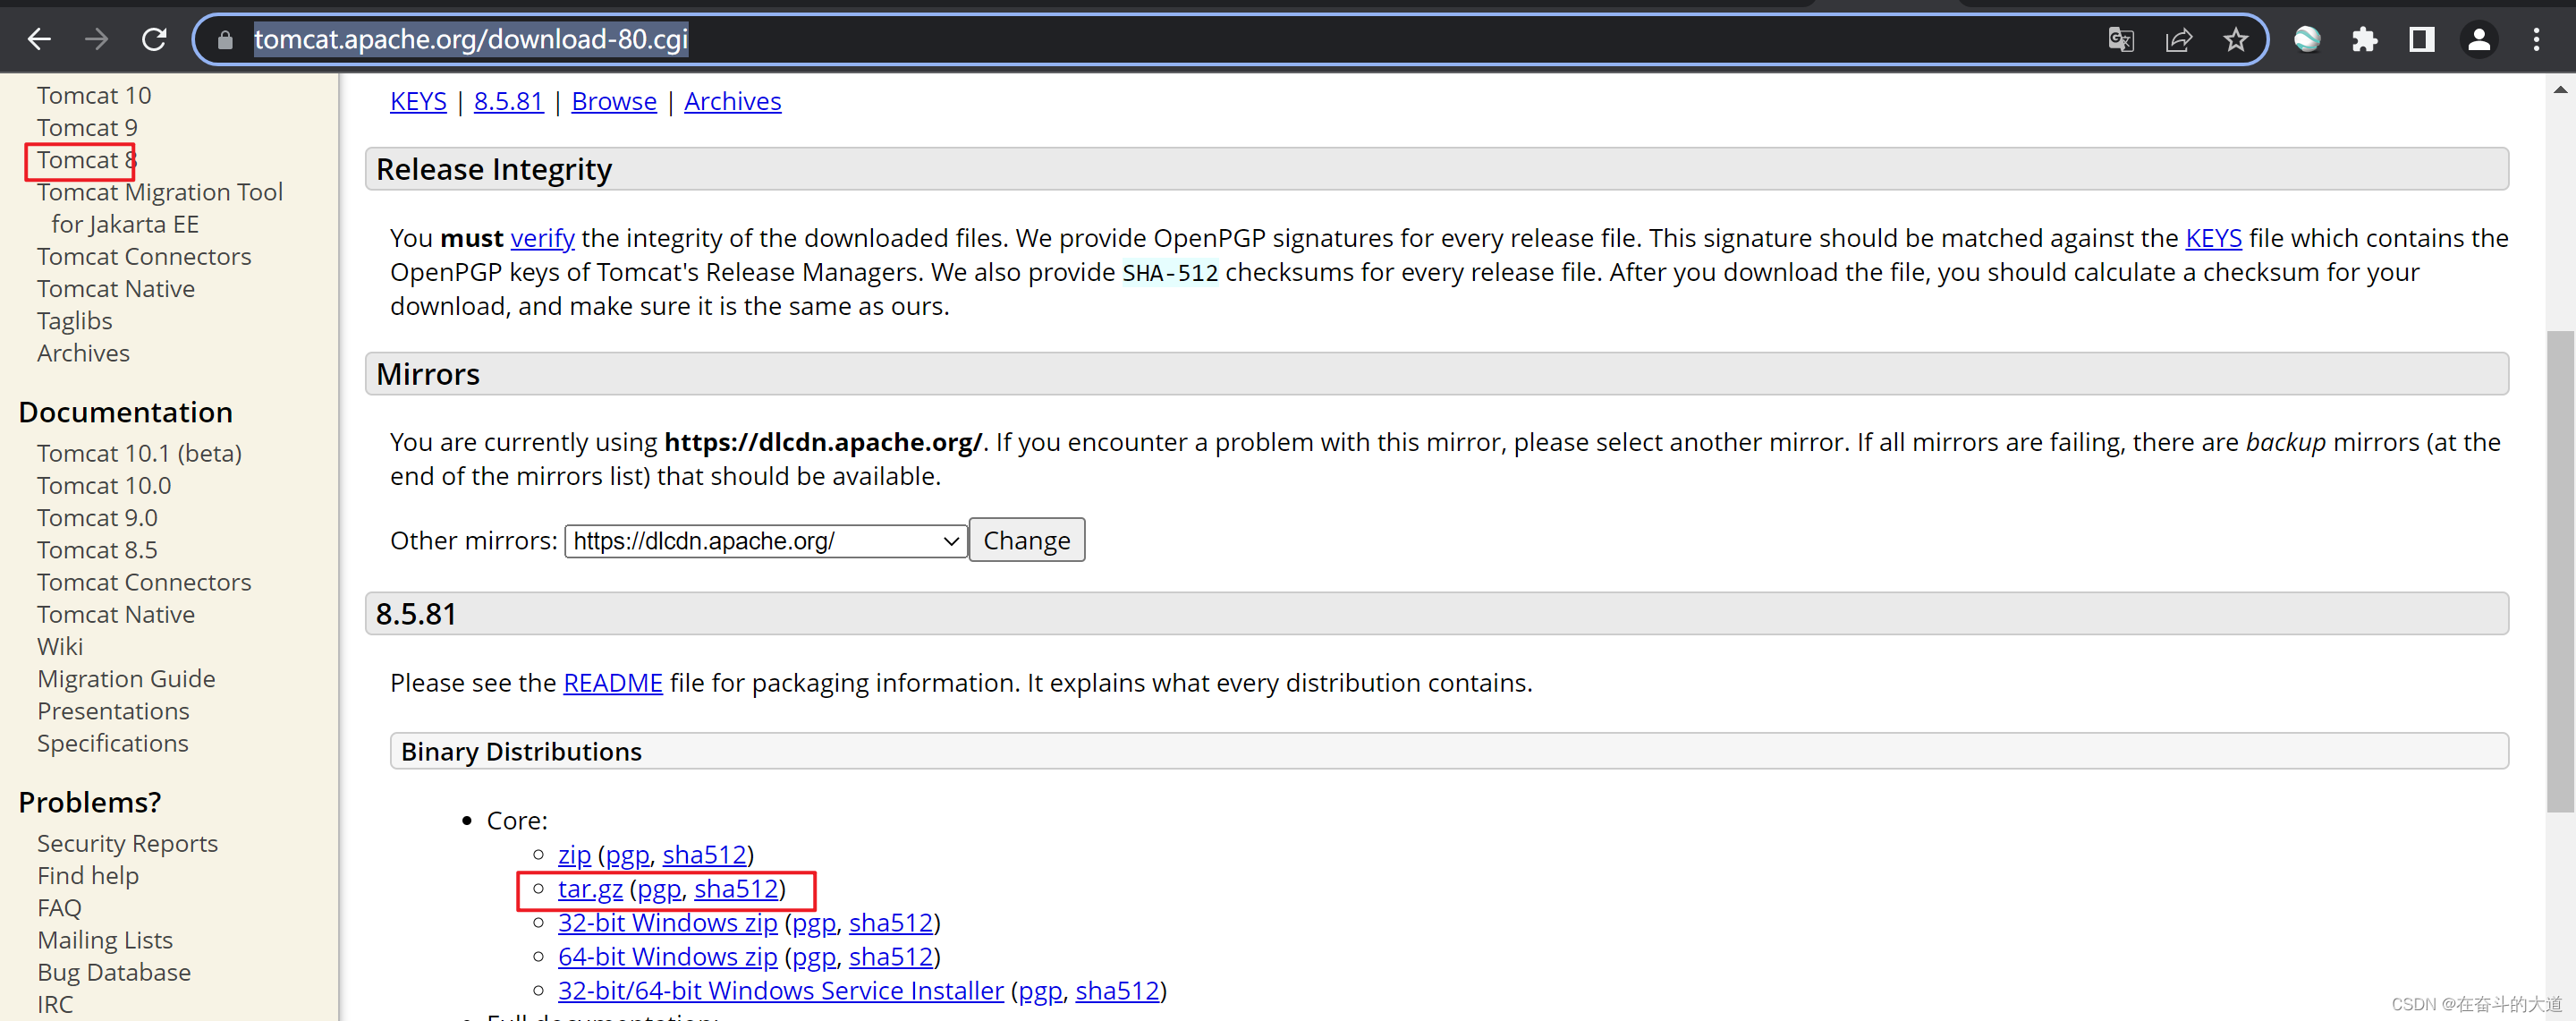Viewport: 2576px width, 1021px height.
Task: Open the Chrome profile avatar
Action: coord(2479,39)
